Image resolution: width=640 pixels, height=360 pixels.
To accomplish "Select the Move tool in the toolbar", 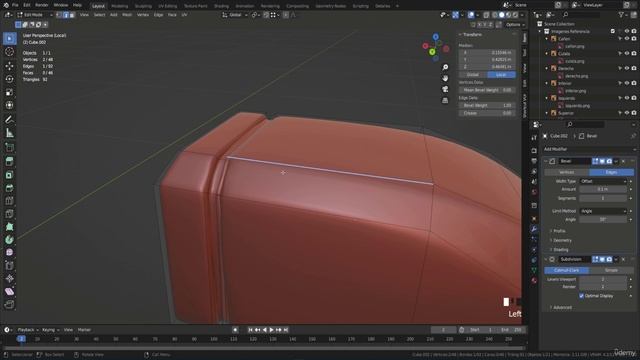I will [9, 65].
